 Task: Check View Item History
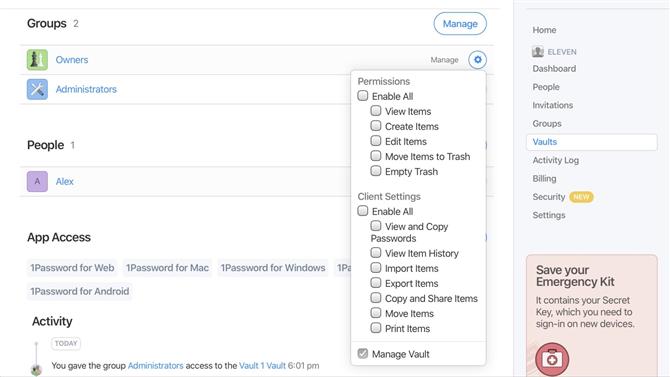point(376,253)
